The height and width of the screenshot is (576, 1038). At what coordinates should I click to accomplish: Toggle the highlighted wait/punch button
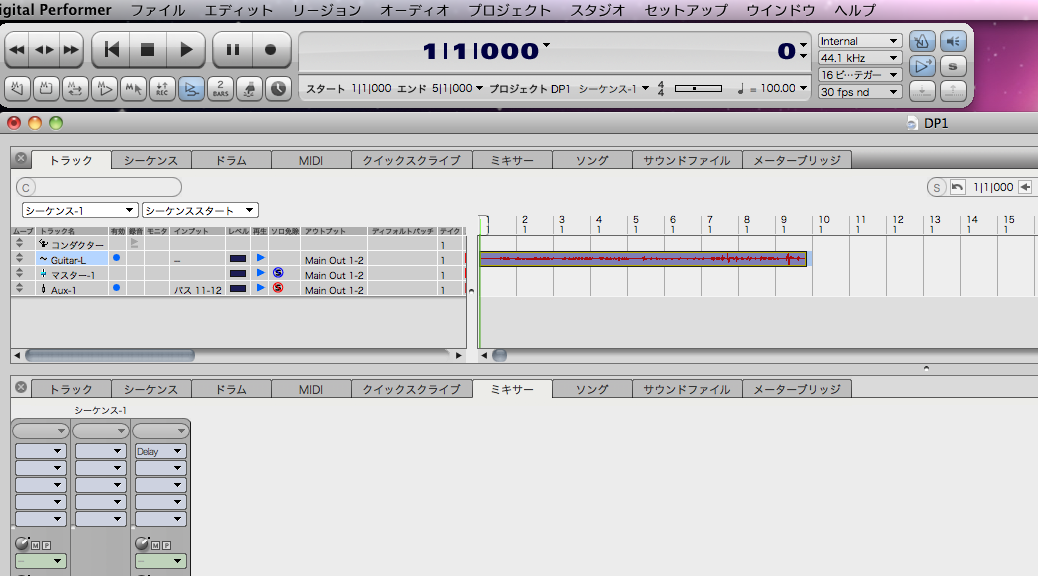pyautogui.click(x=191, y=89)
